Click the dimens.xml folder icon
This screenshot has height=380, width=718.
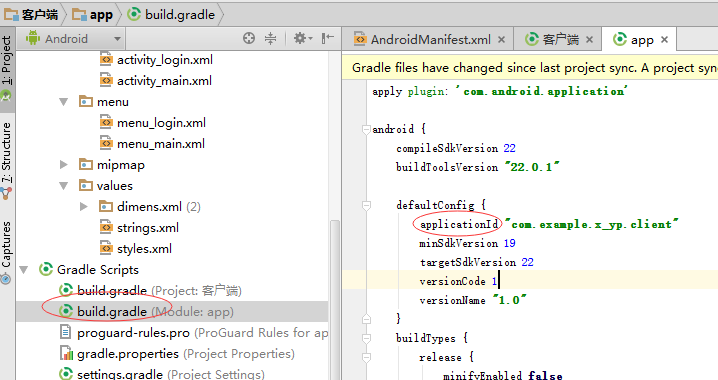tap(106, 206)
